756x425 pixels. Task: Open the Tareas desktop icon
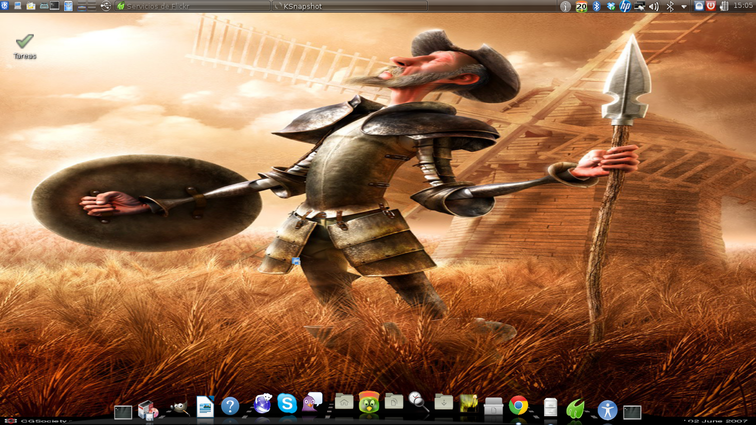[25, 46]
